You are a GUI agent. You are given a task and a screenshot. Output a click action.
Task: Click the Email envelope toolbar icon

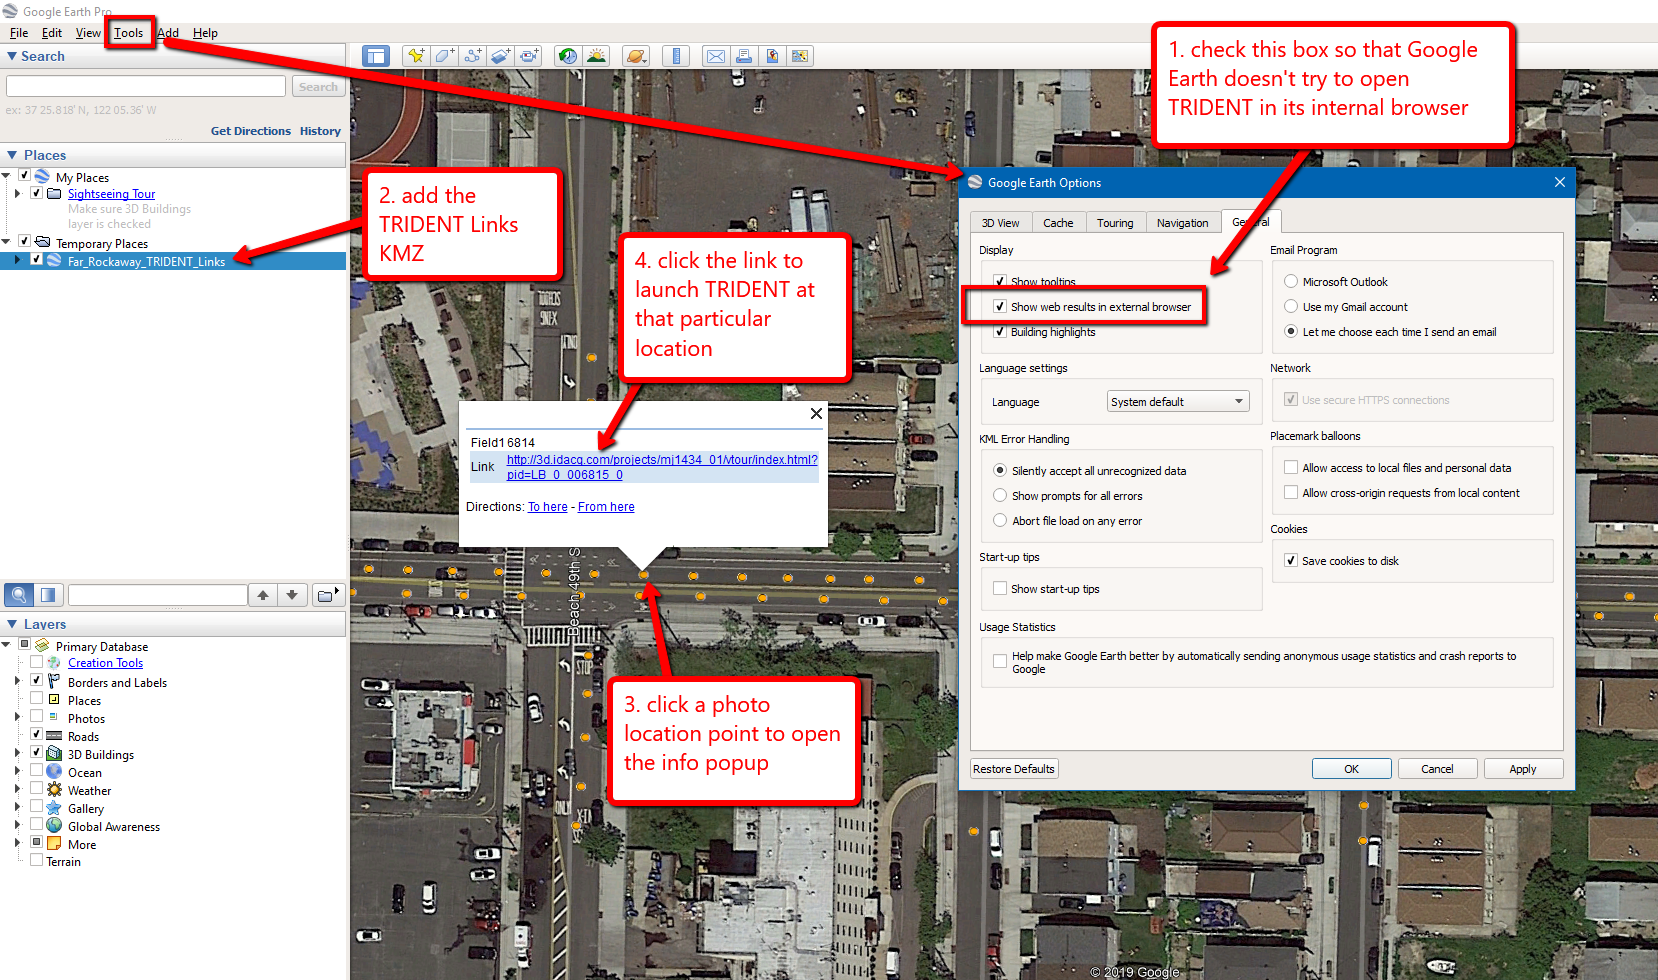(x=716, y=56)
